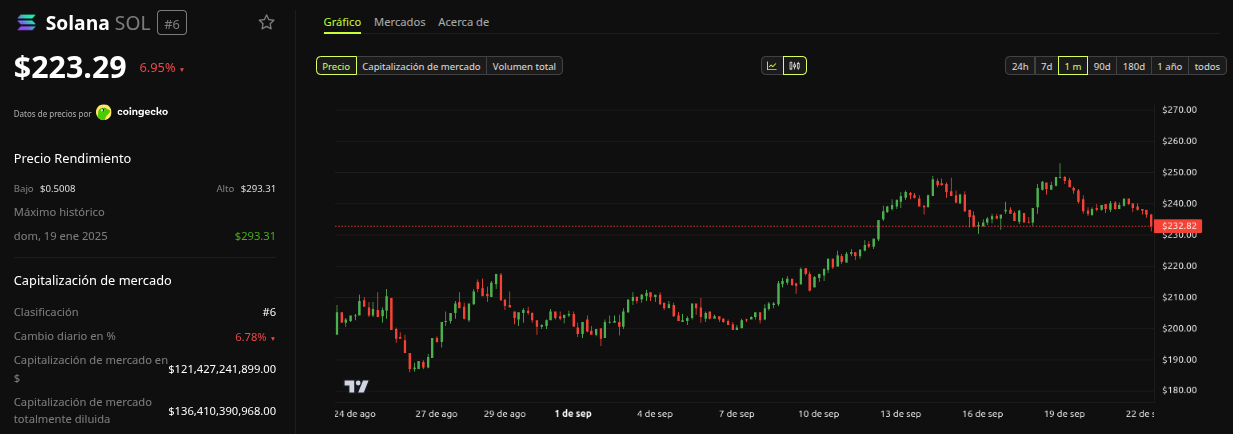This screenshot has height=434, width=1233.
Task: Set chart range to 90d
Action: (x=1102, y=66)
